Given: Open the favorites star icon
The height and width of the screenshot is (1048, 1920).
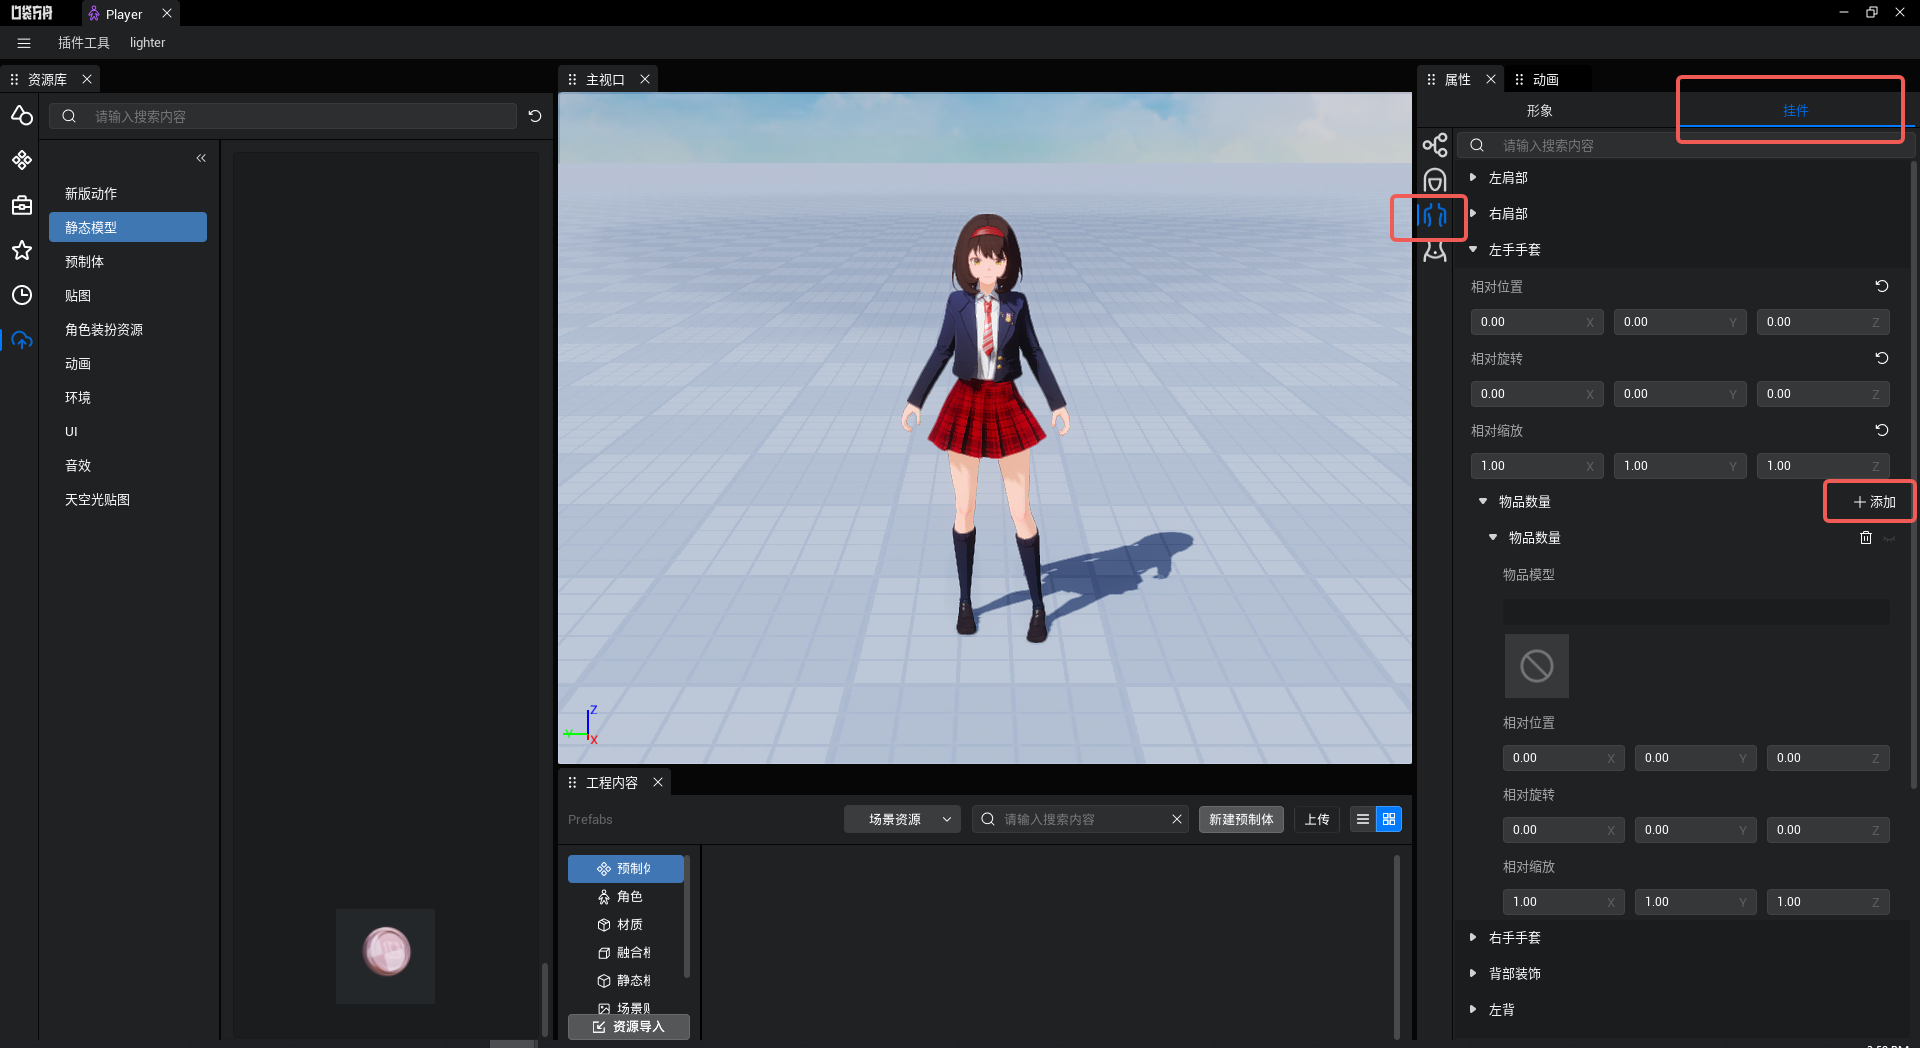Looking at the screenshot, I should click(22, 250).
